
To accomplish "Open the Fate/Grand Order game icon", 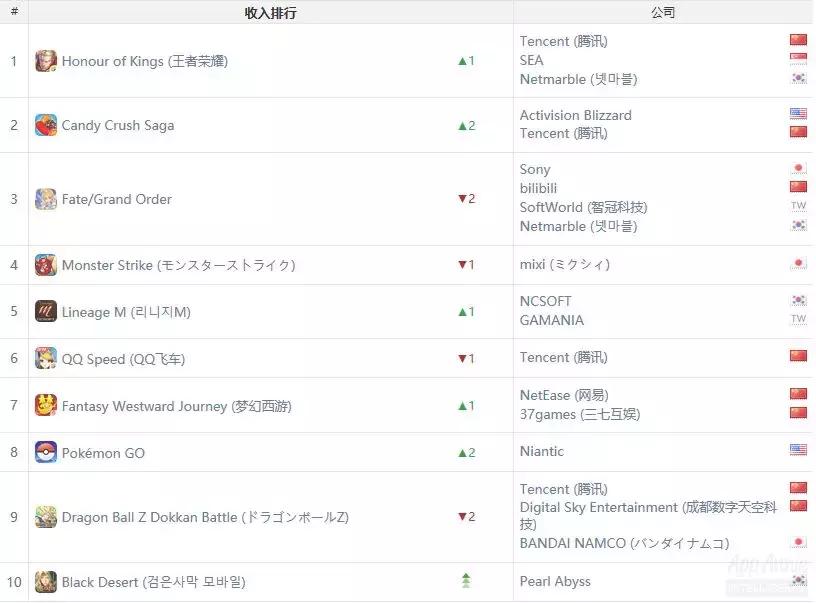I will 45,198.
